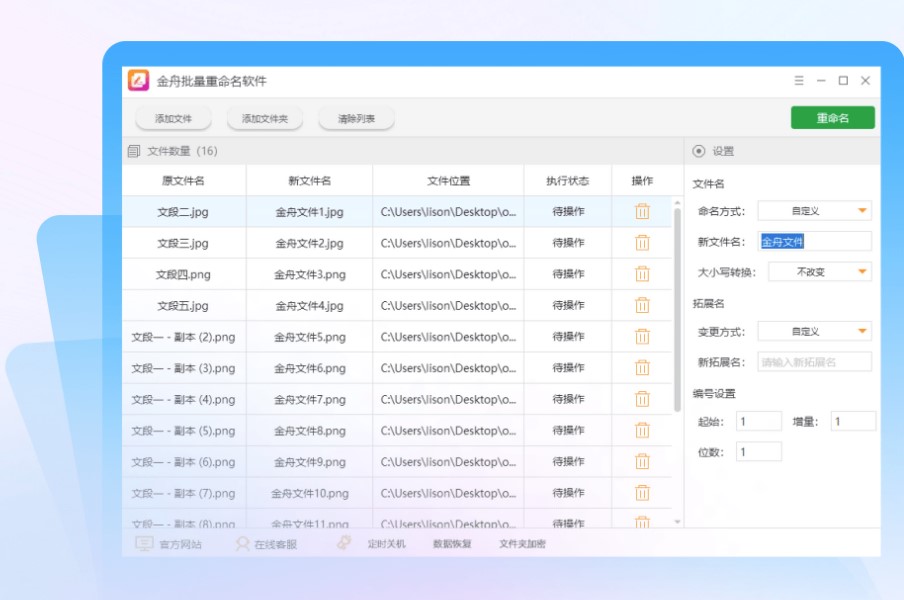Click the 官方网站 monitor icon
The image size is (904, 600).
pos(144,544)
